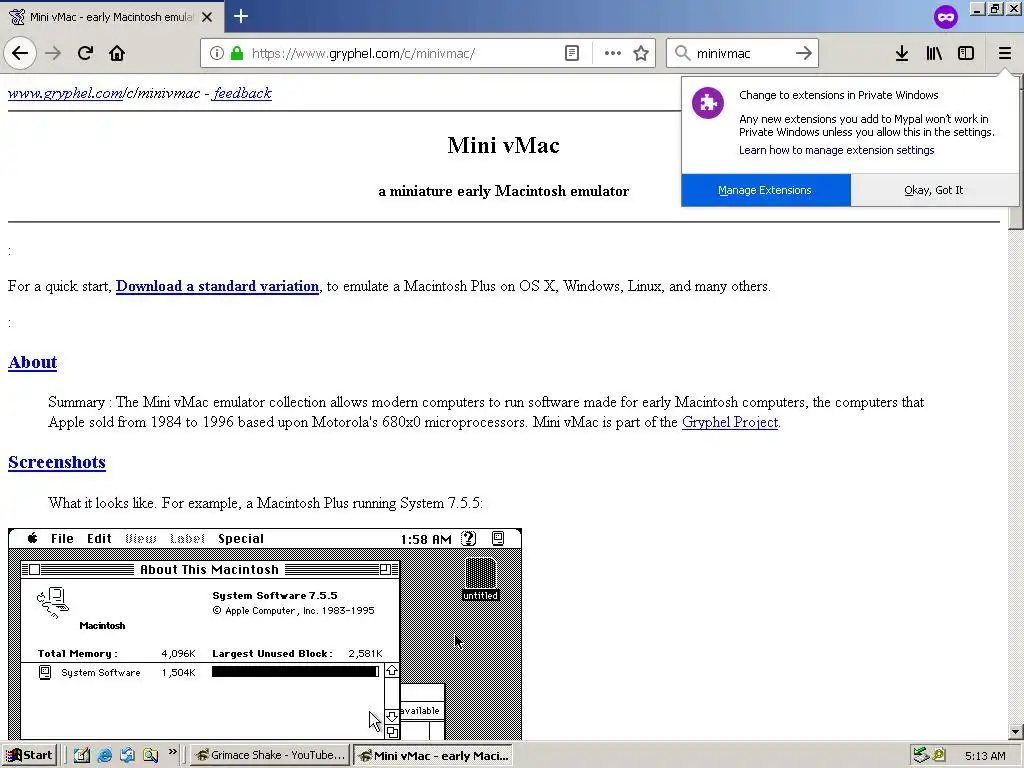Click the taskbar clock showing 5:13 AM

tap(985, 756)
